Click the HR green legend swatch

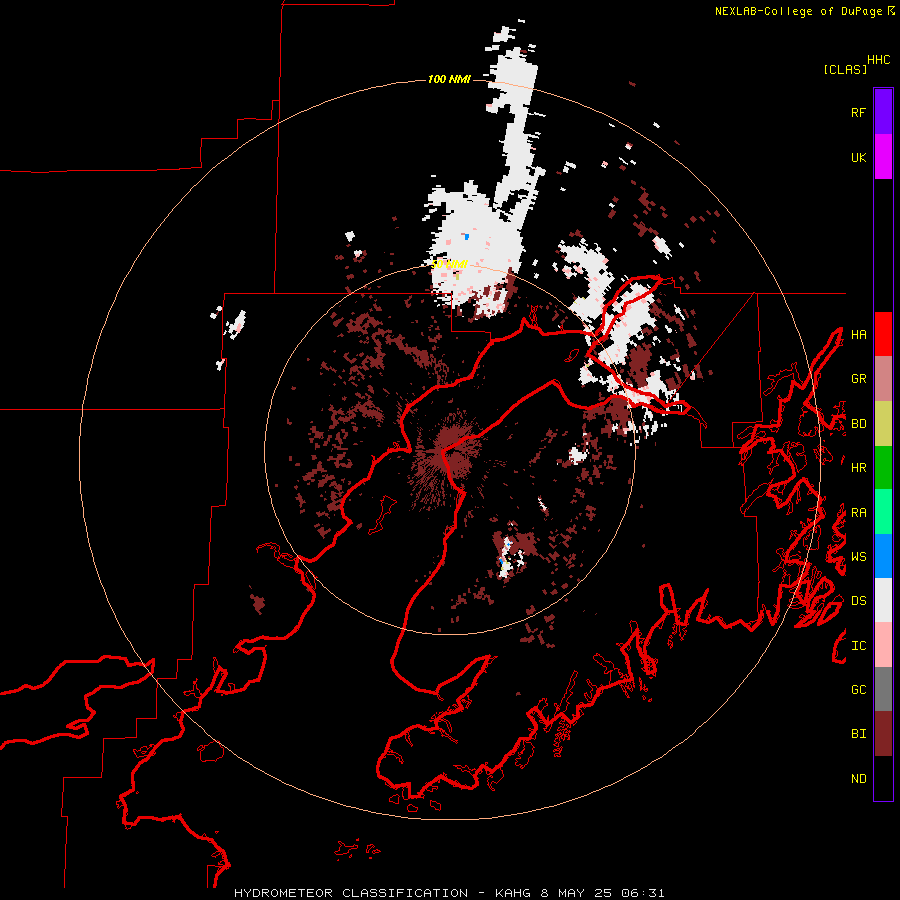point(883,467)
